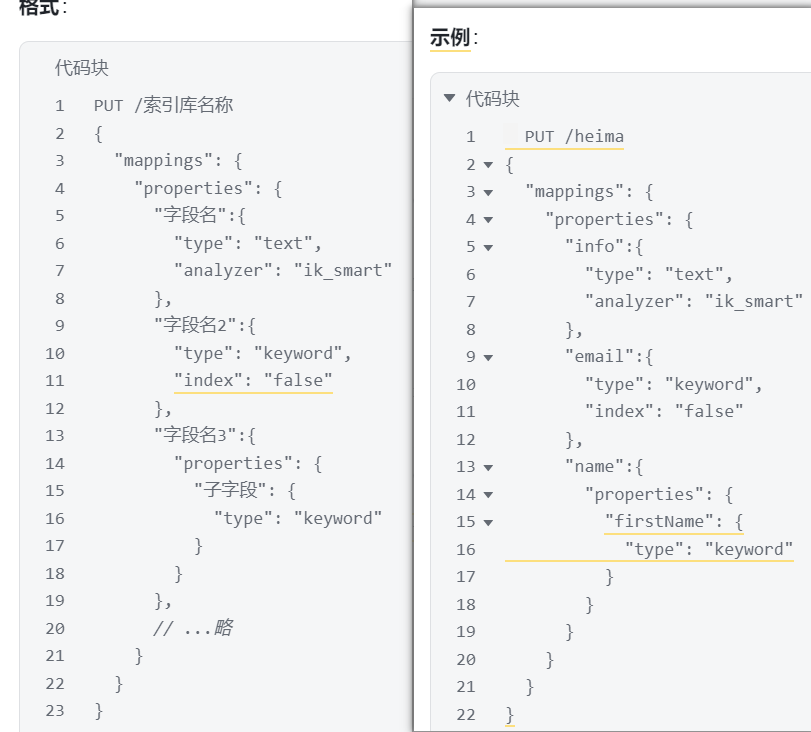Collapse the example code block header triangle

[449, 97]
